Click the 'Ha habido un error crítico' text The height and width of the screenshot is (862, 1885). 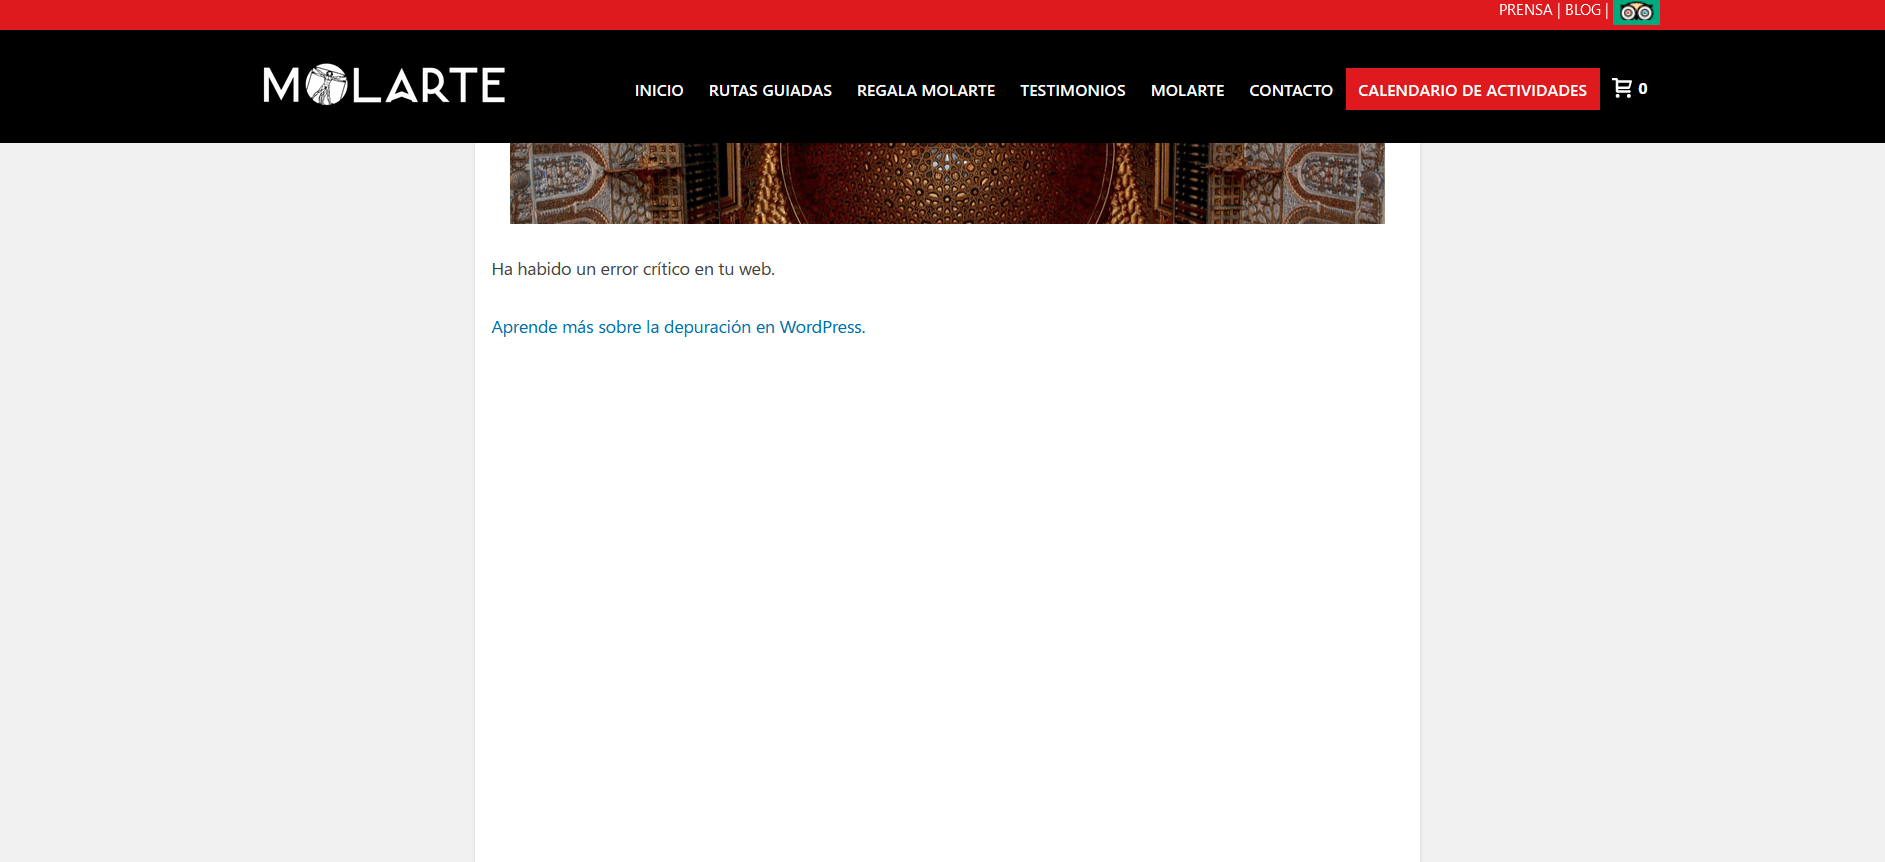pyautogui.click(x=633, y=269)
